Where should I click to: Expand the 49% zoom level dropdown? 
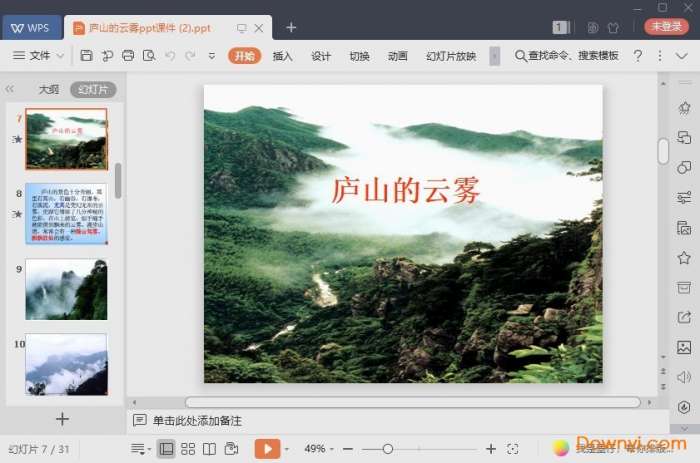(x=318, y=449)
